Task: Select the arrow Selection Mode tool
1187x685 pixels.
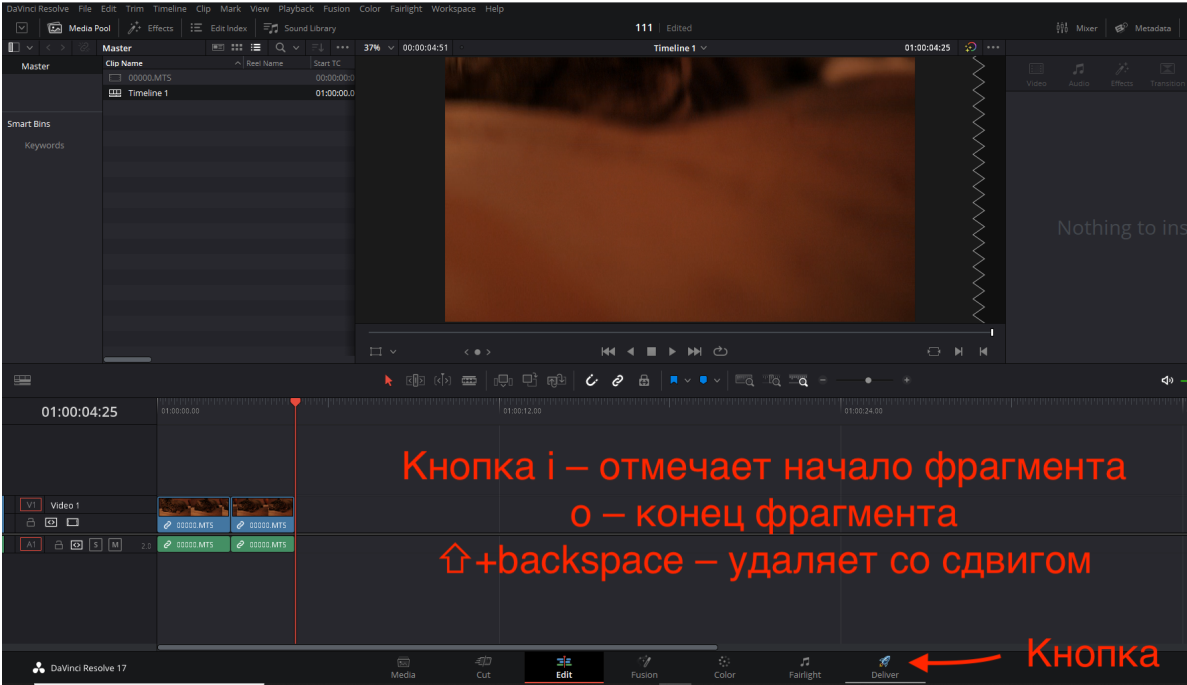Action: click(x=388, y=381)
